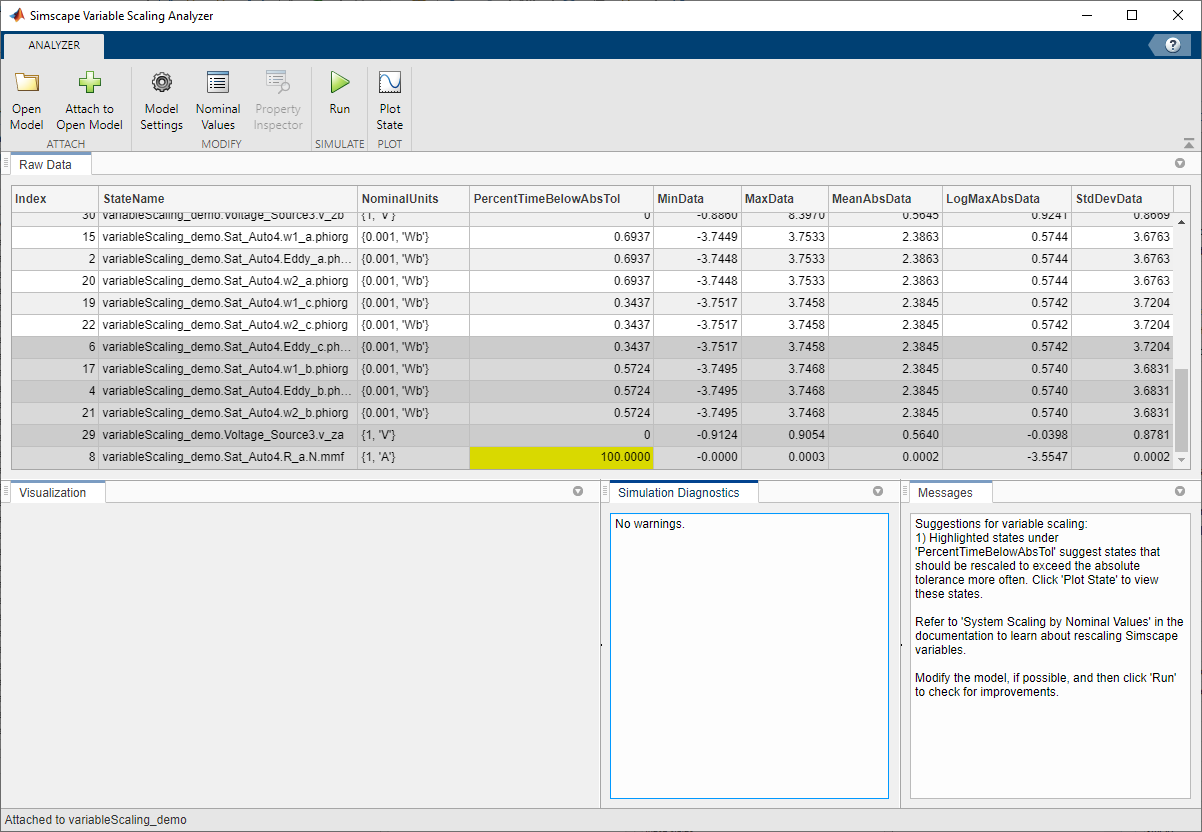Open Simulation Diagnostics panel actions dropdown
Image resolution: width=1202 pixels, height=832 pixels.
(x=878, y=492)
